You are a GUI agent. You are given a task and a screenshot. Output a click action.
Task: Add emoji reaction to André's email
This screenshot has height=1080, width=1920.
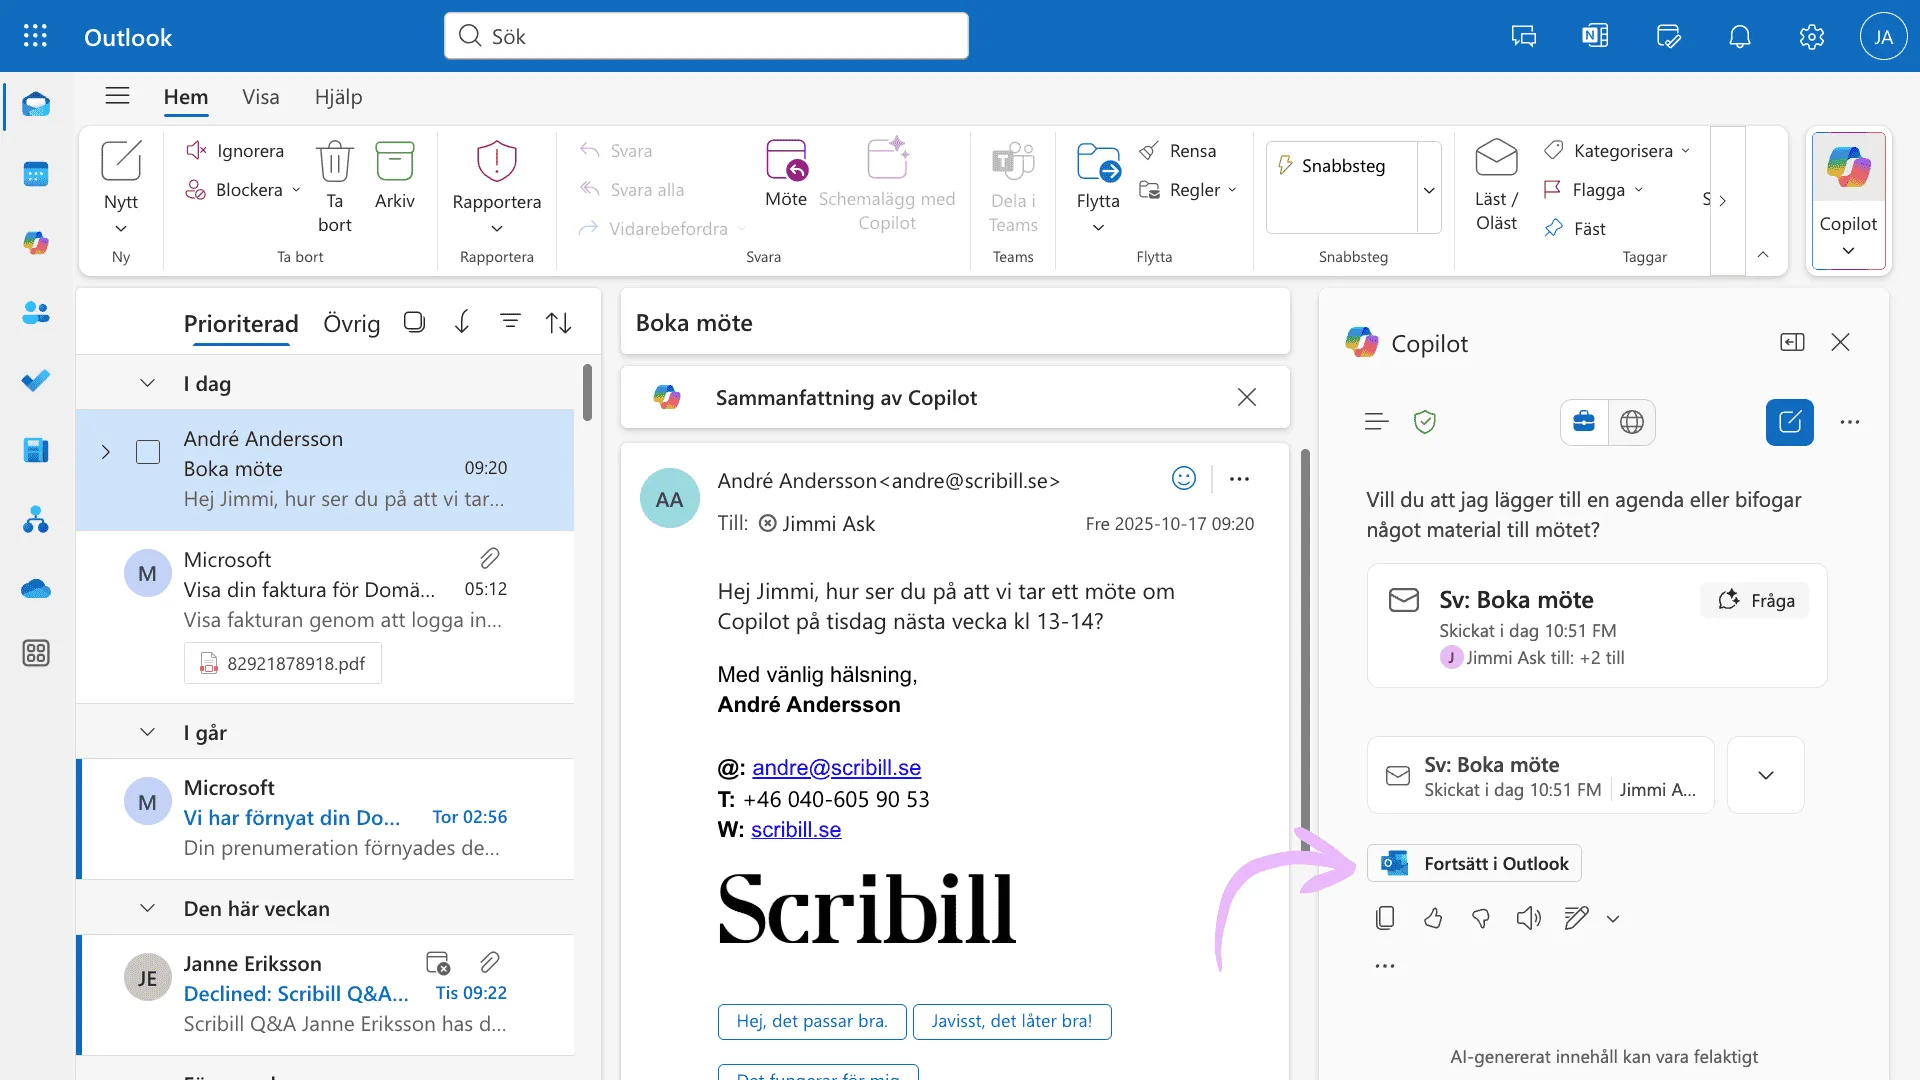coord(1184,479)
